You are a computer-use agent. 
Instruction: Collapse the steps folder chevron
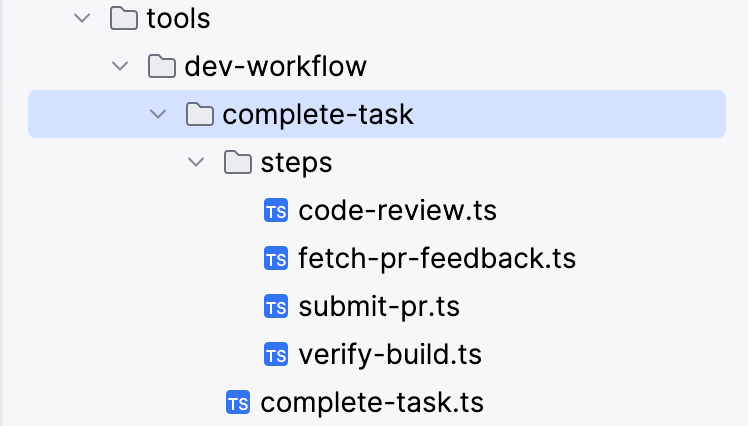pyautogui.click(x=196, y=162)
